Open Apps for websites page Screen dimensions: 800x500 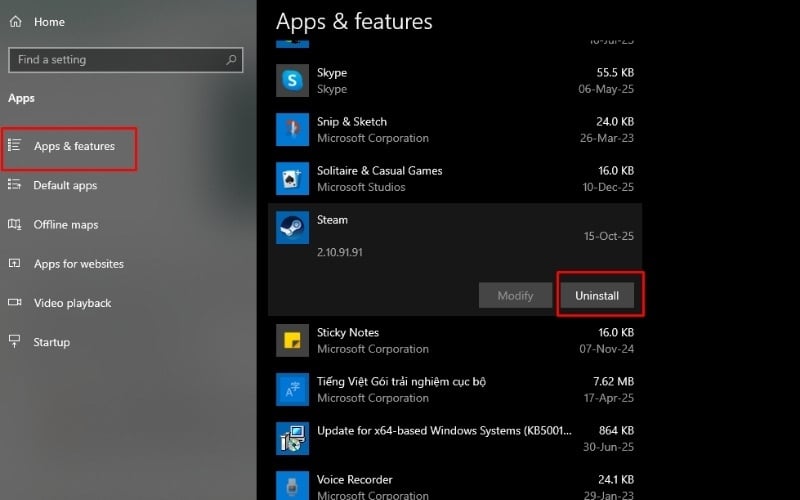point(79,264)
